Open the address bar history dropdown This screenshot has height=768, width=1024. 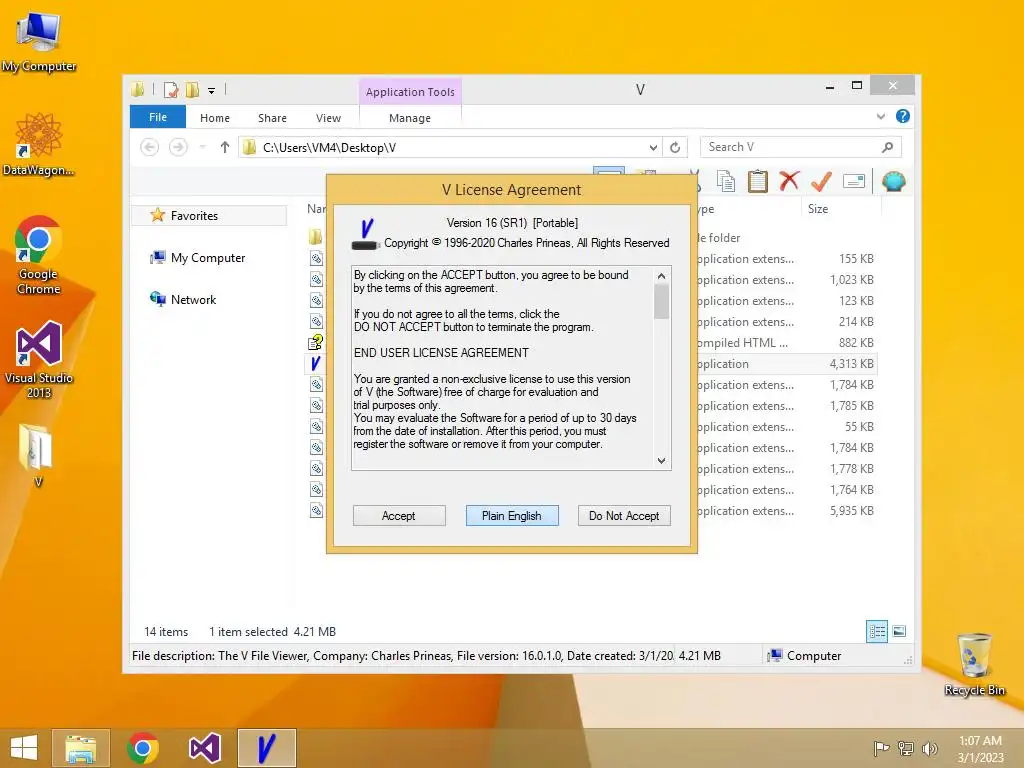(652, 148)
